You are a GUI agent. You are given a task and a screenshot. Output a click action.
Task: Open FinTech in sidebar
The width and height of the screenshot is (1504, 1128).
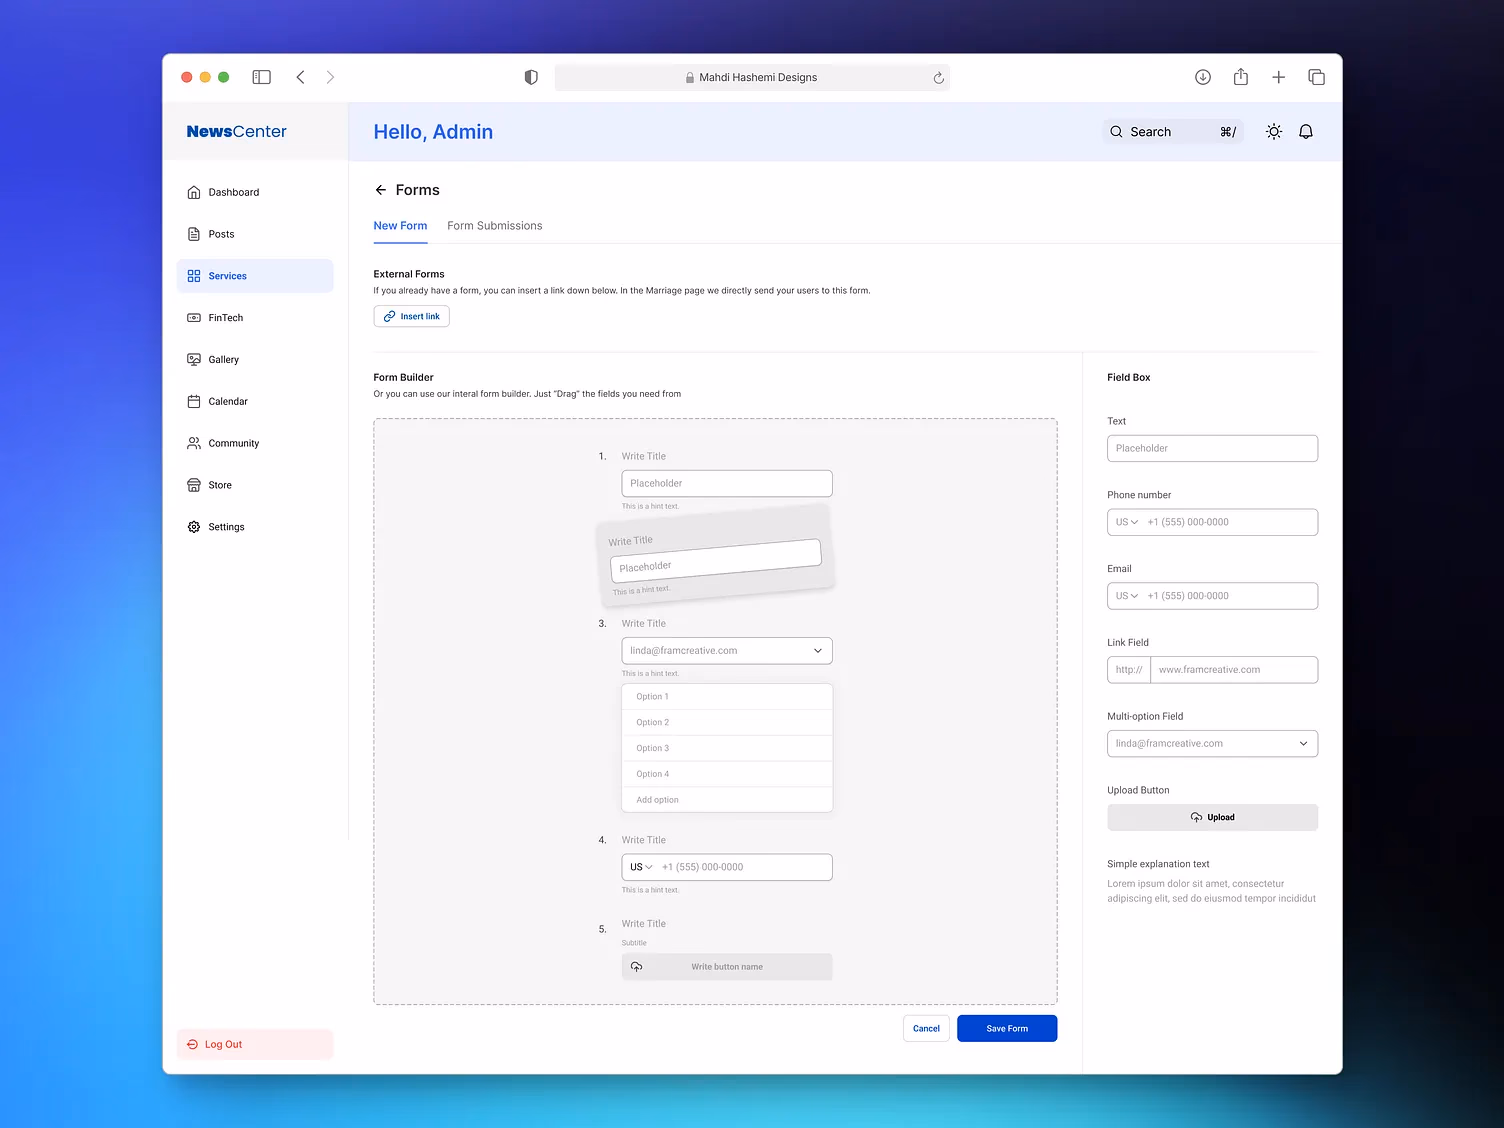(255, 318)
